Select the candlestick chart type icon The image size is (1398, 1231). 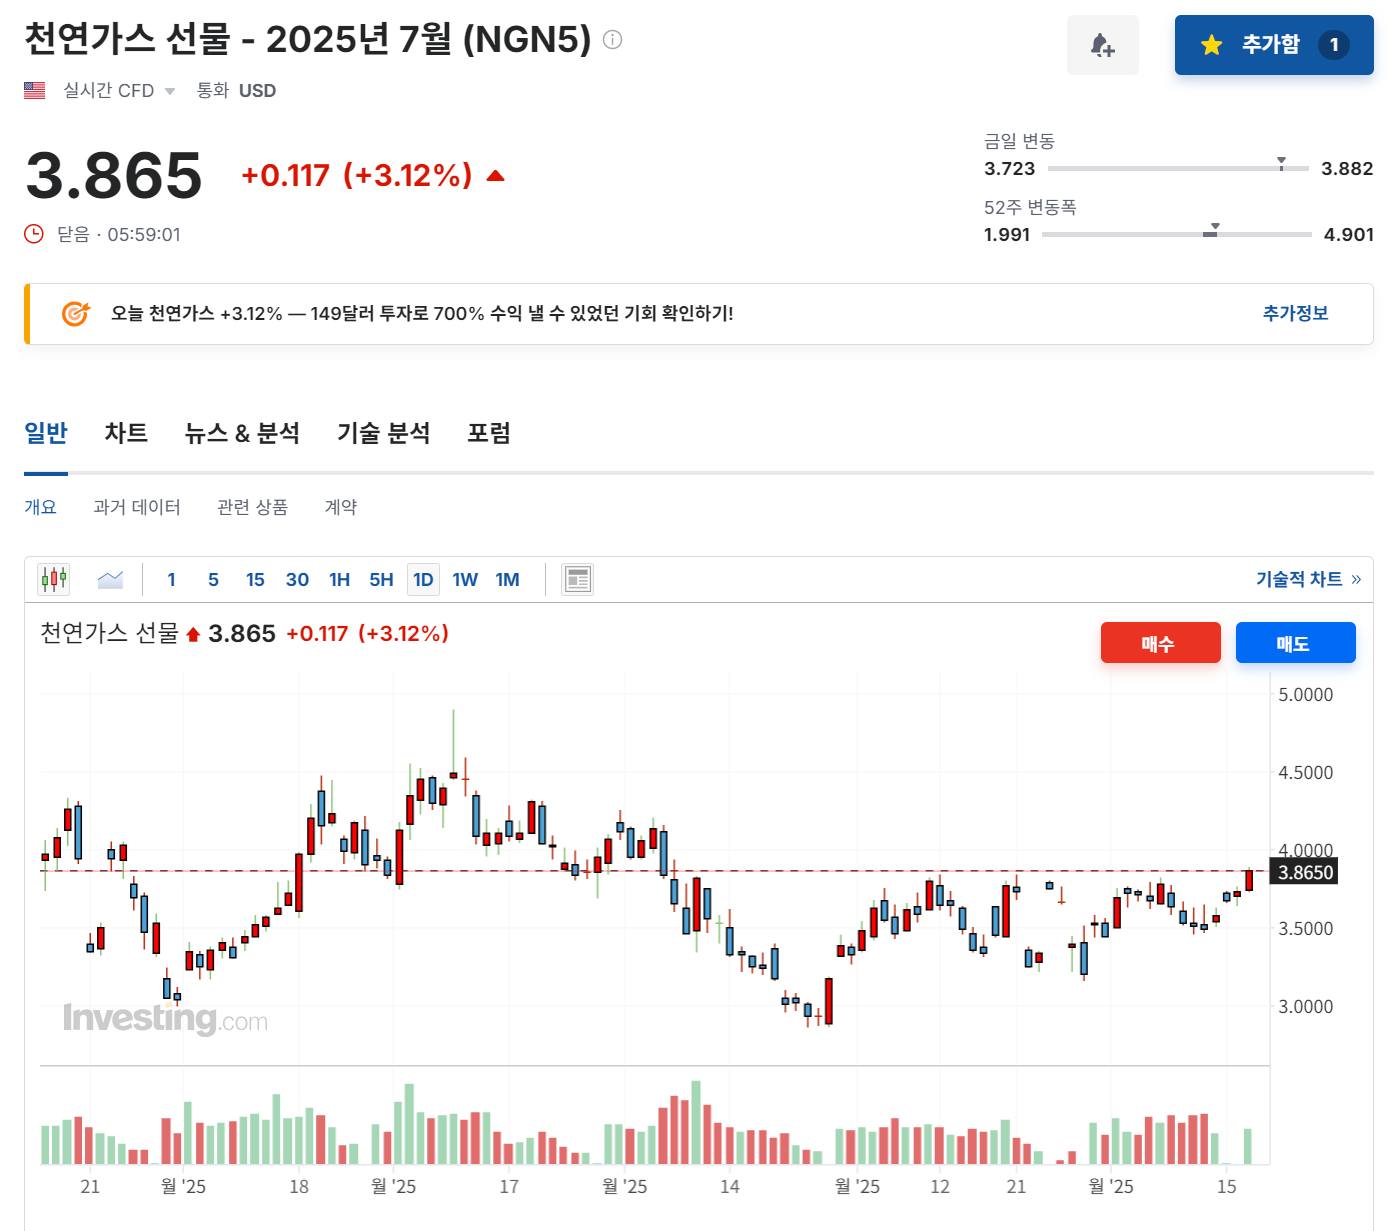tap(54, 578)
